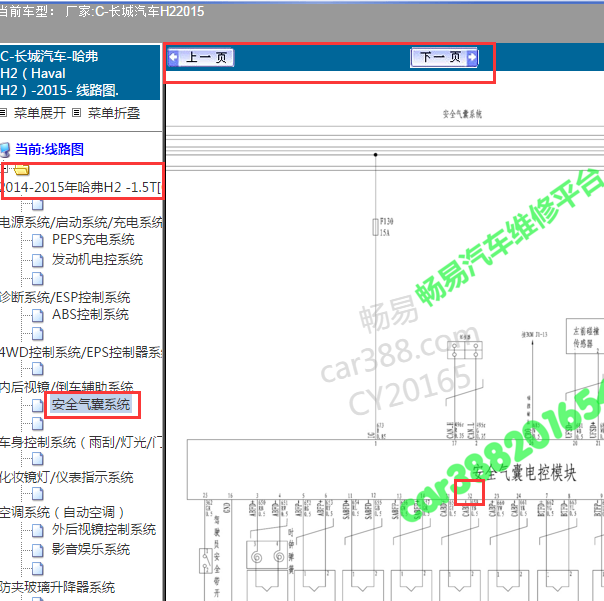Screen dimensions: 604x601
Task: Open 4WD控制系统/EPS控制器 diagram
Action: (81, 352)
